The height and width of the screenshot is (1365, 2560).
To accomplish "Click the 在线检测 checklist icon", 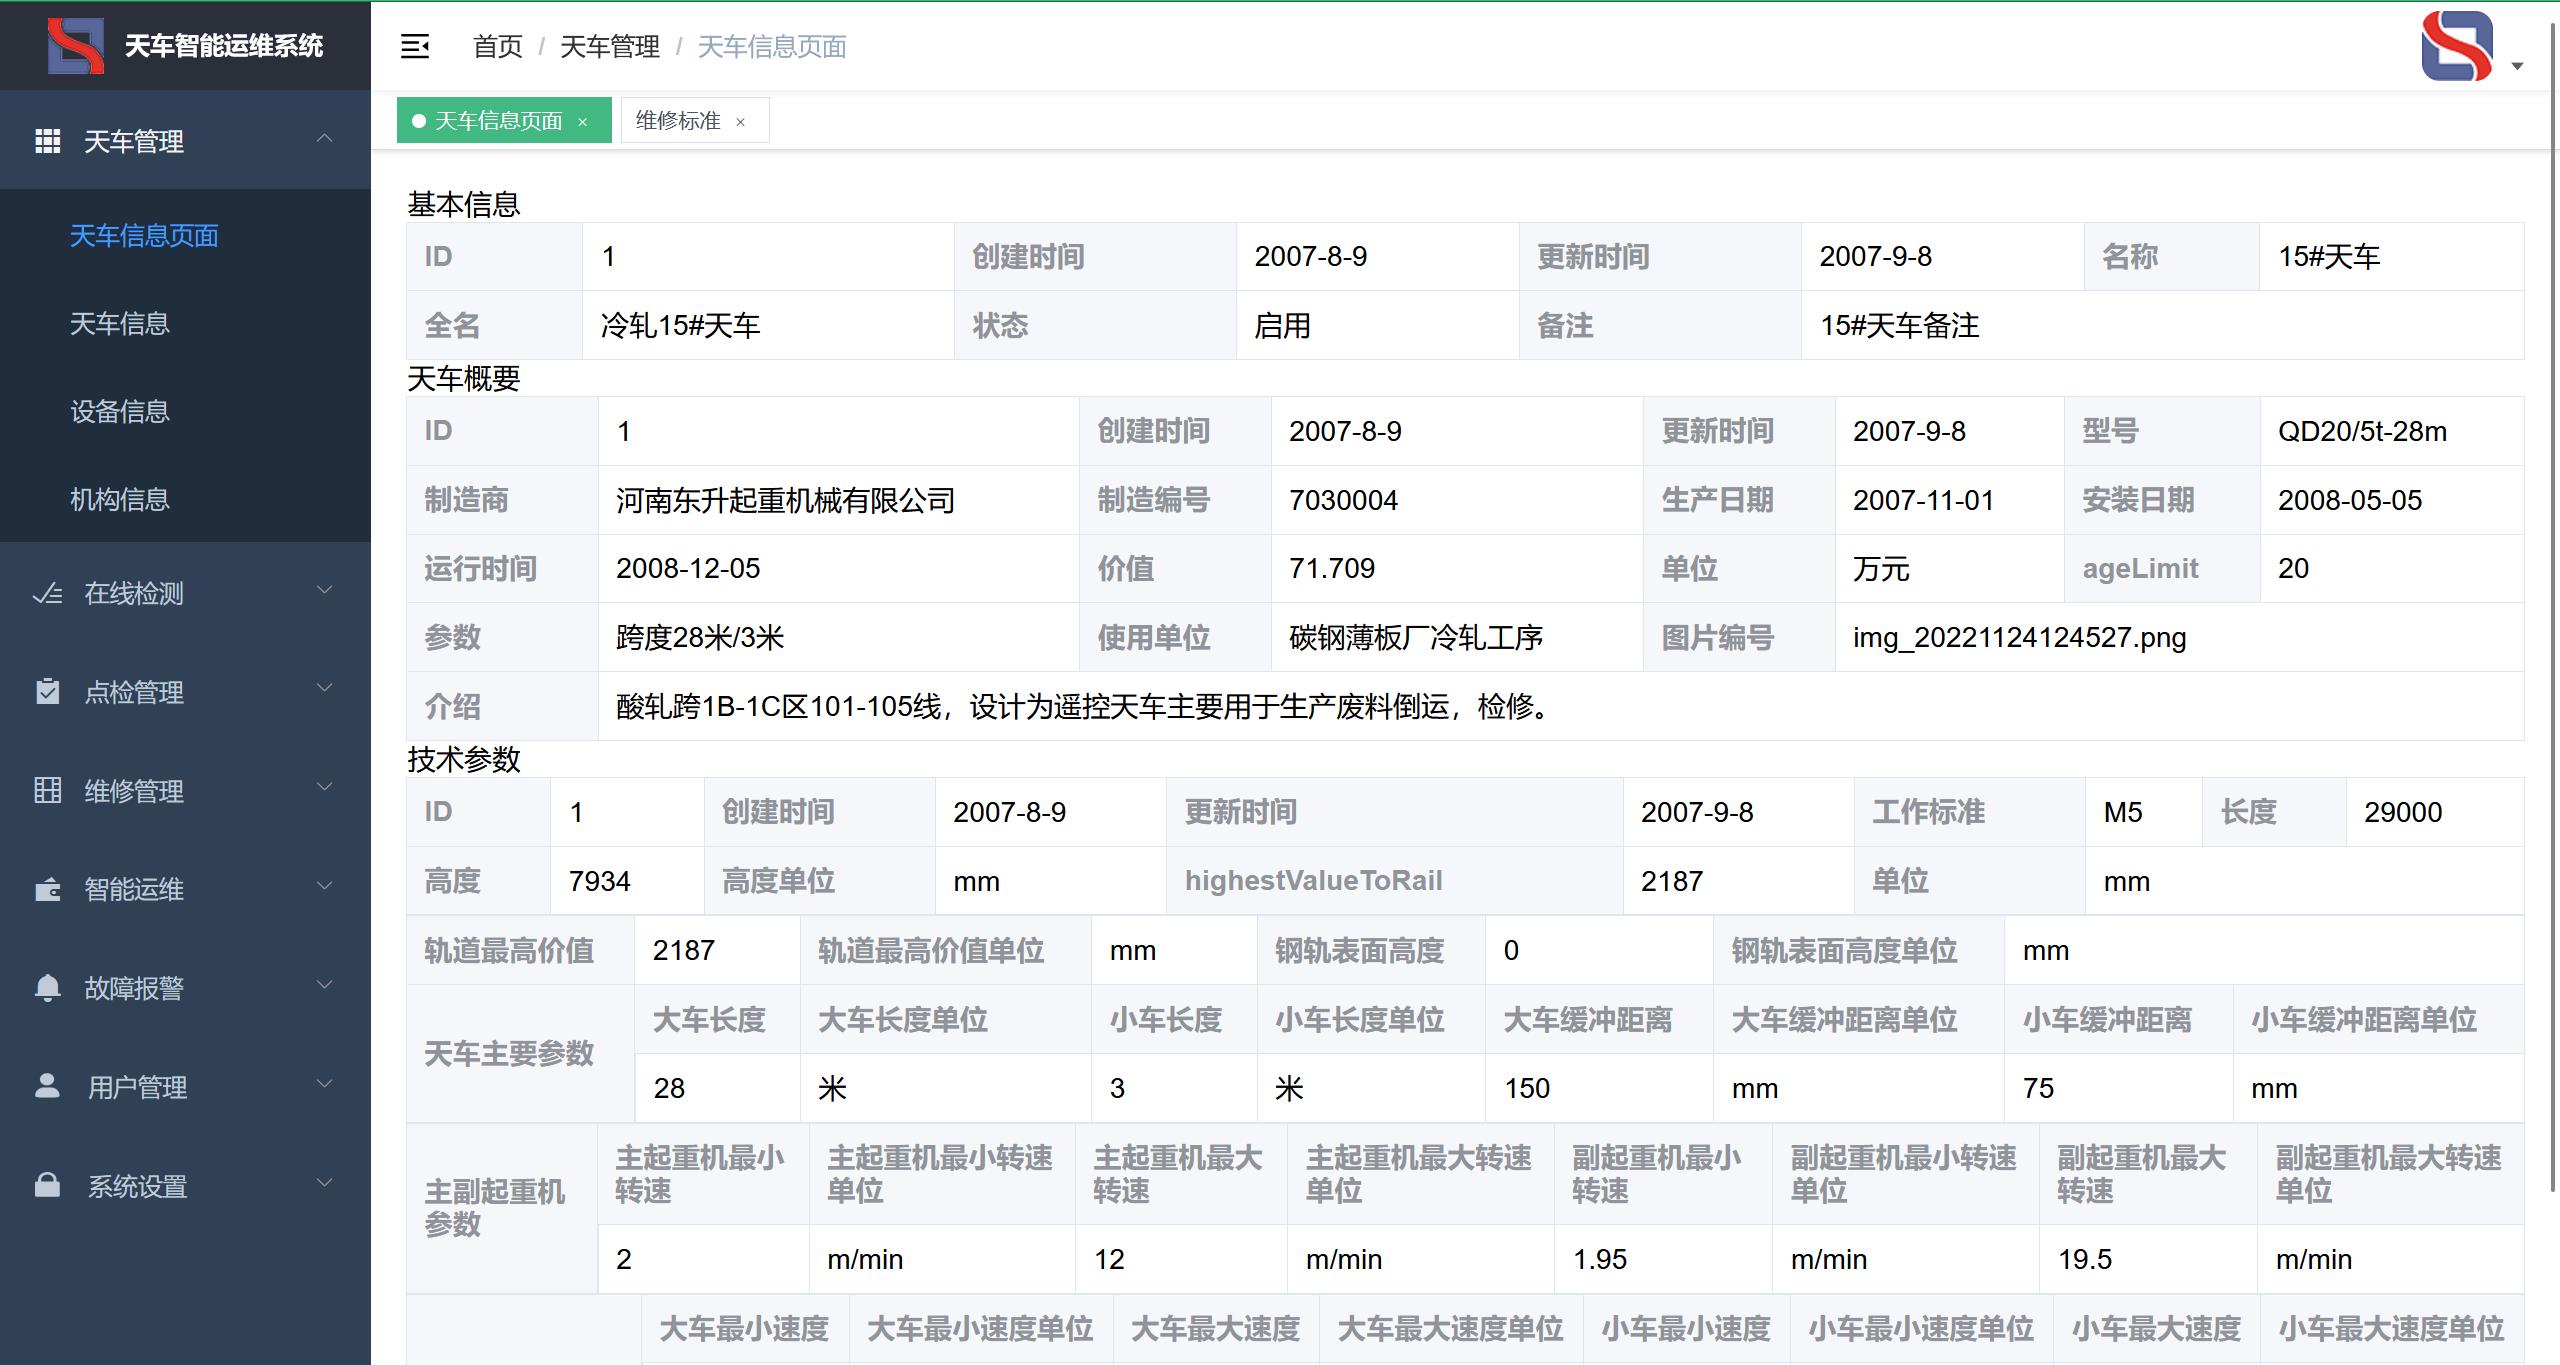I will [x=47, y=594].
